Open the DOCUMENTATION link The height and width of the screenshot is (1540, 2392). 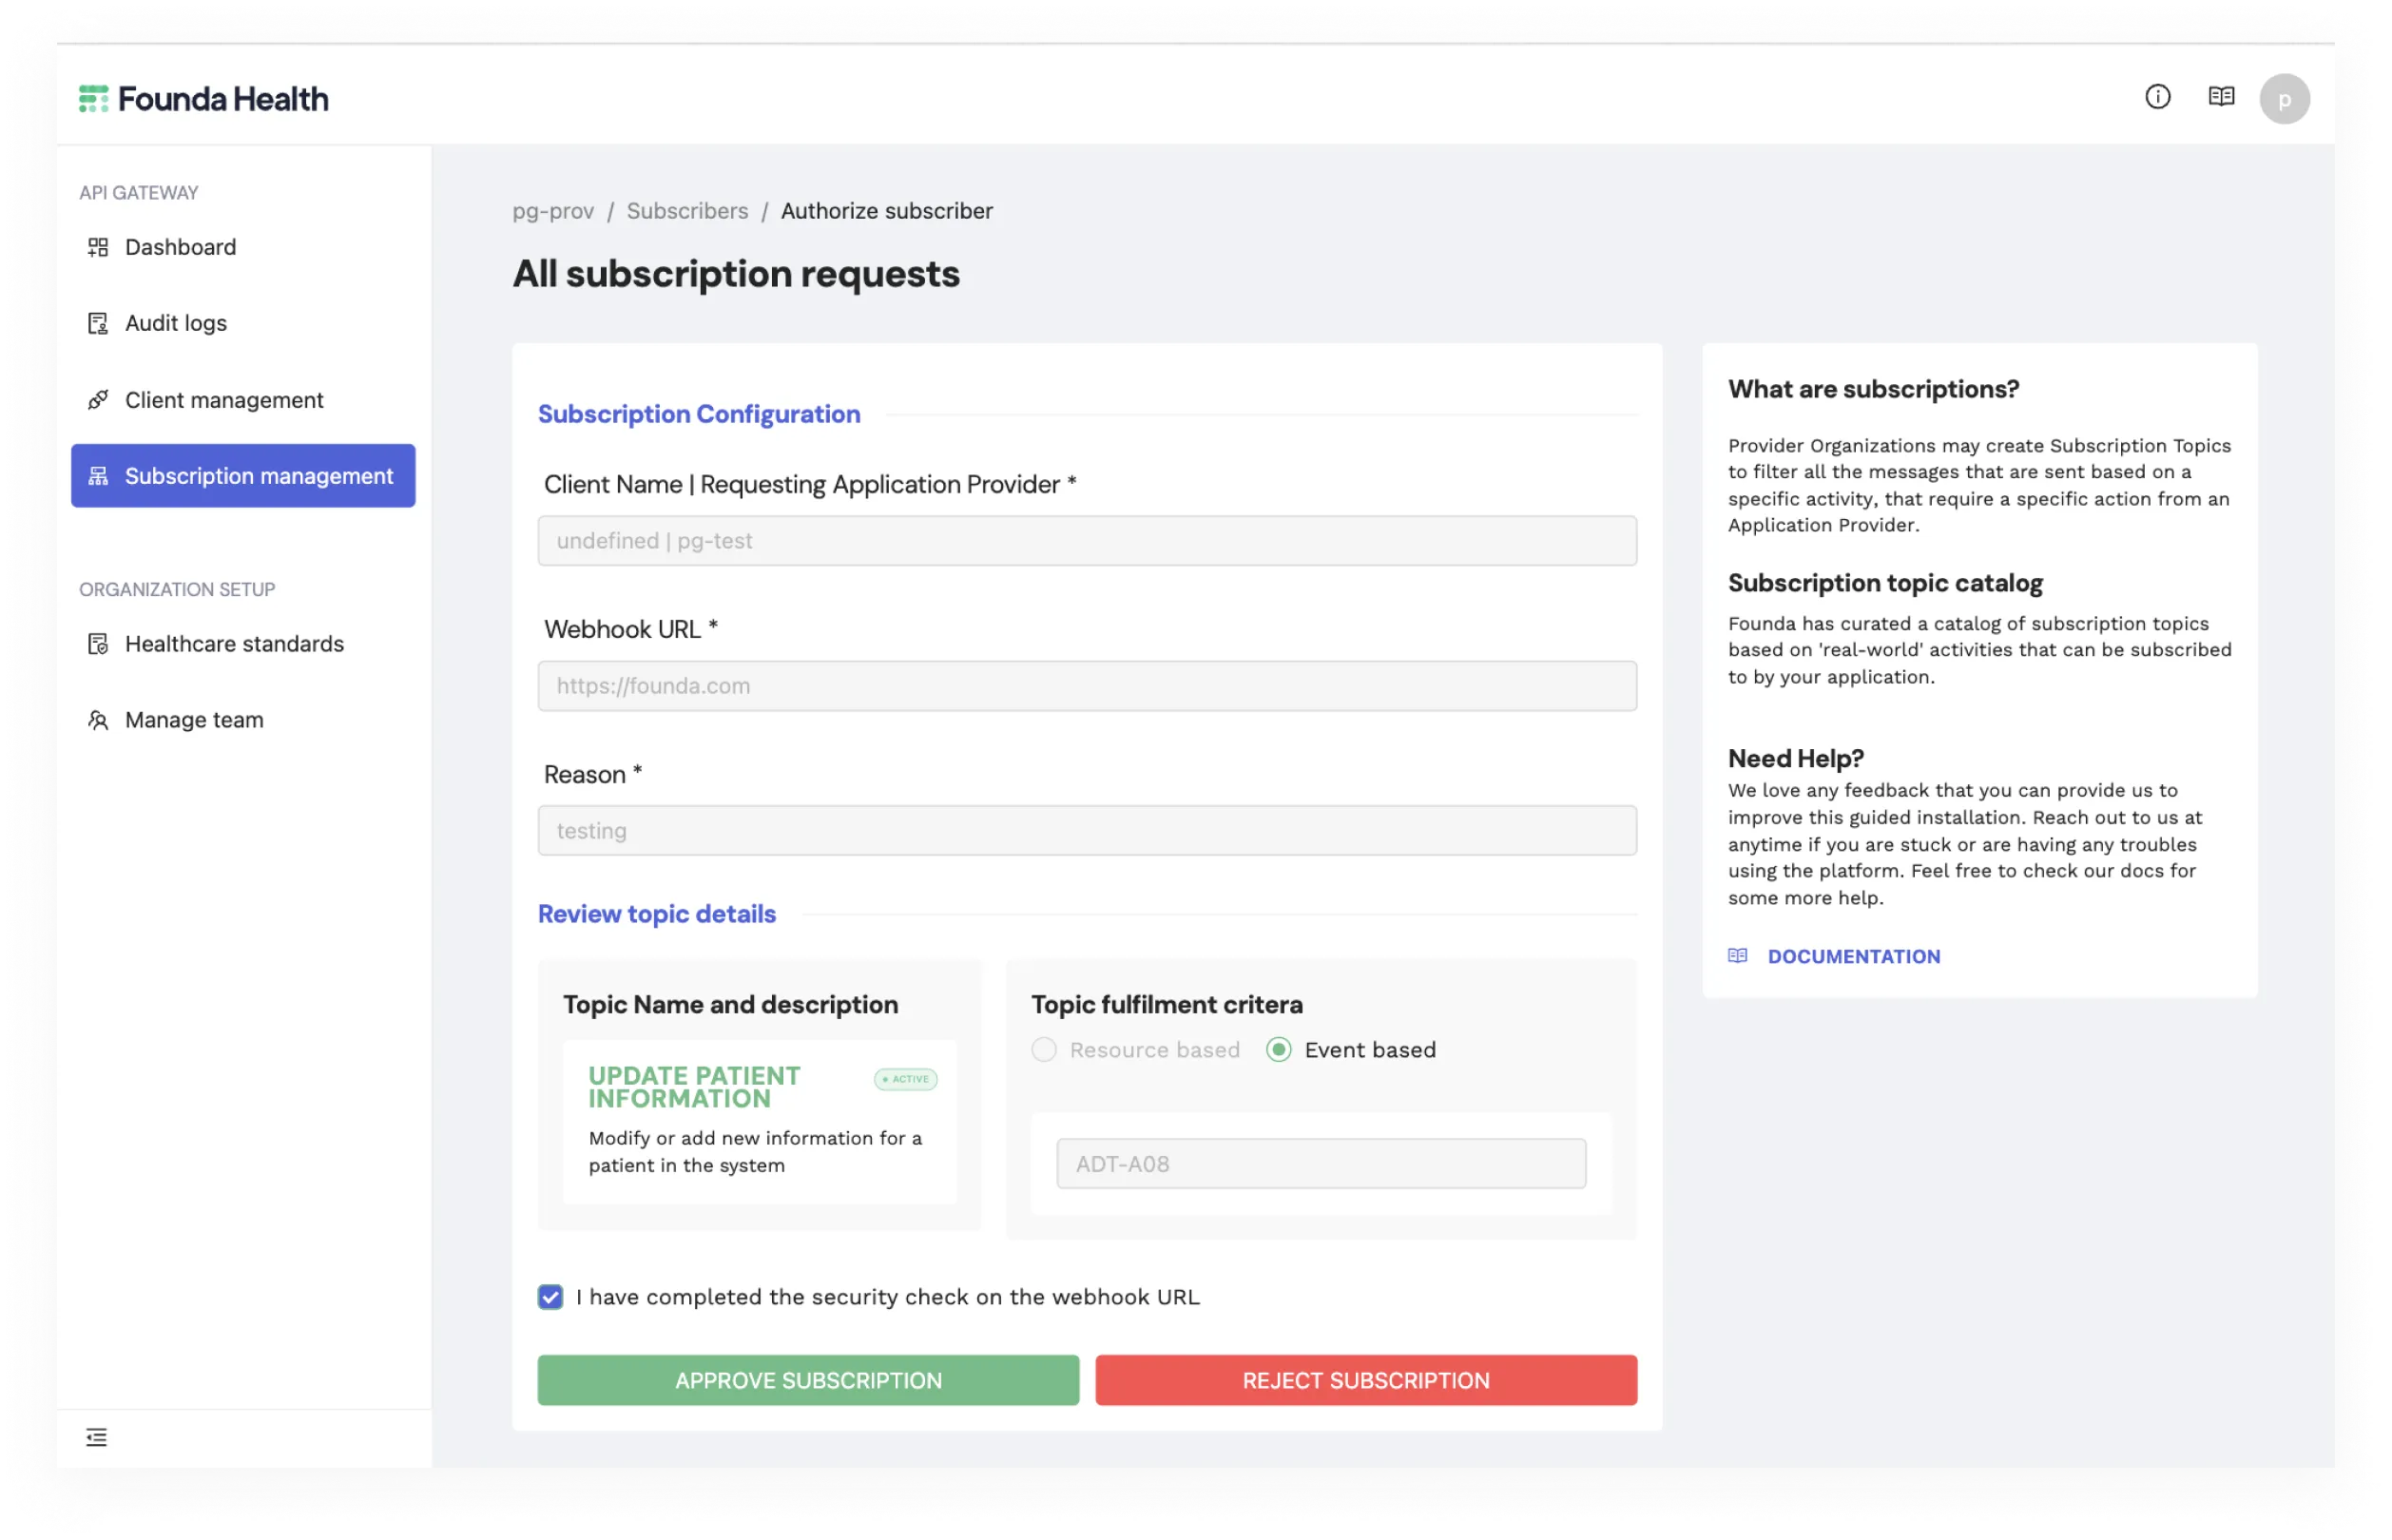(x=1853, y=957)
